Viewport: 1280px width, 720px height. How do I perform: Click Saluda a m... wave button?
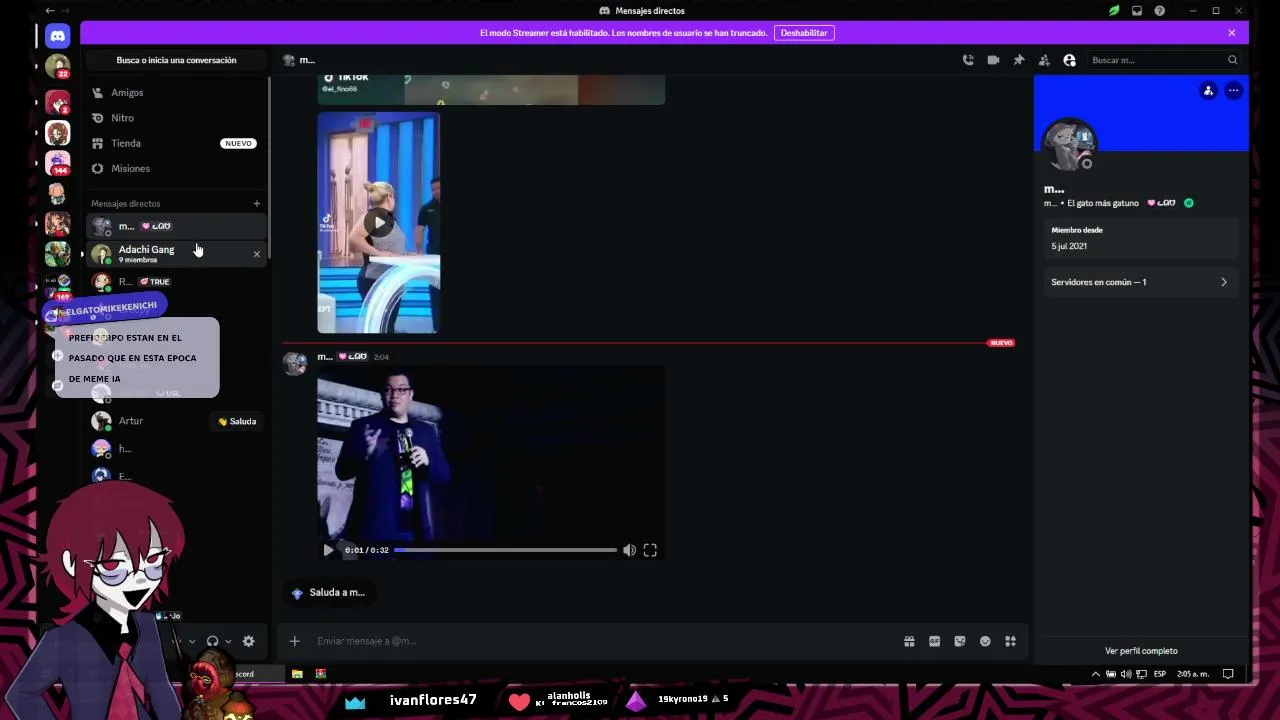tap(328, 593)
